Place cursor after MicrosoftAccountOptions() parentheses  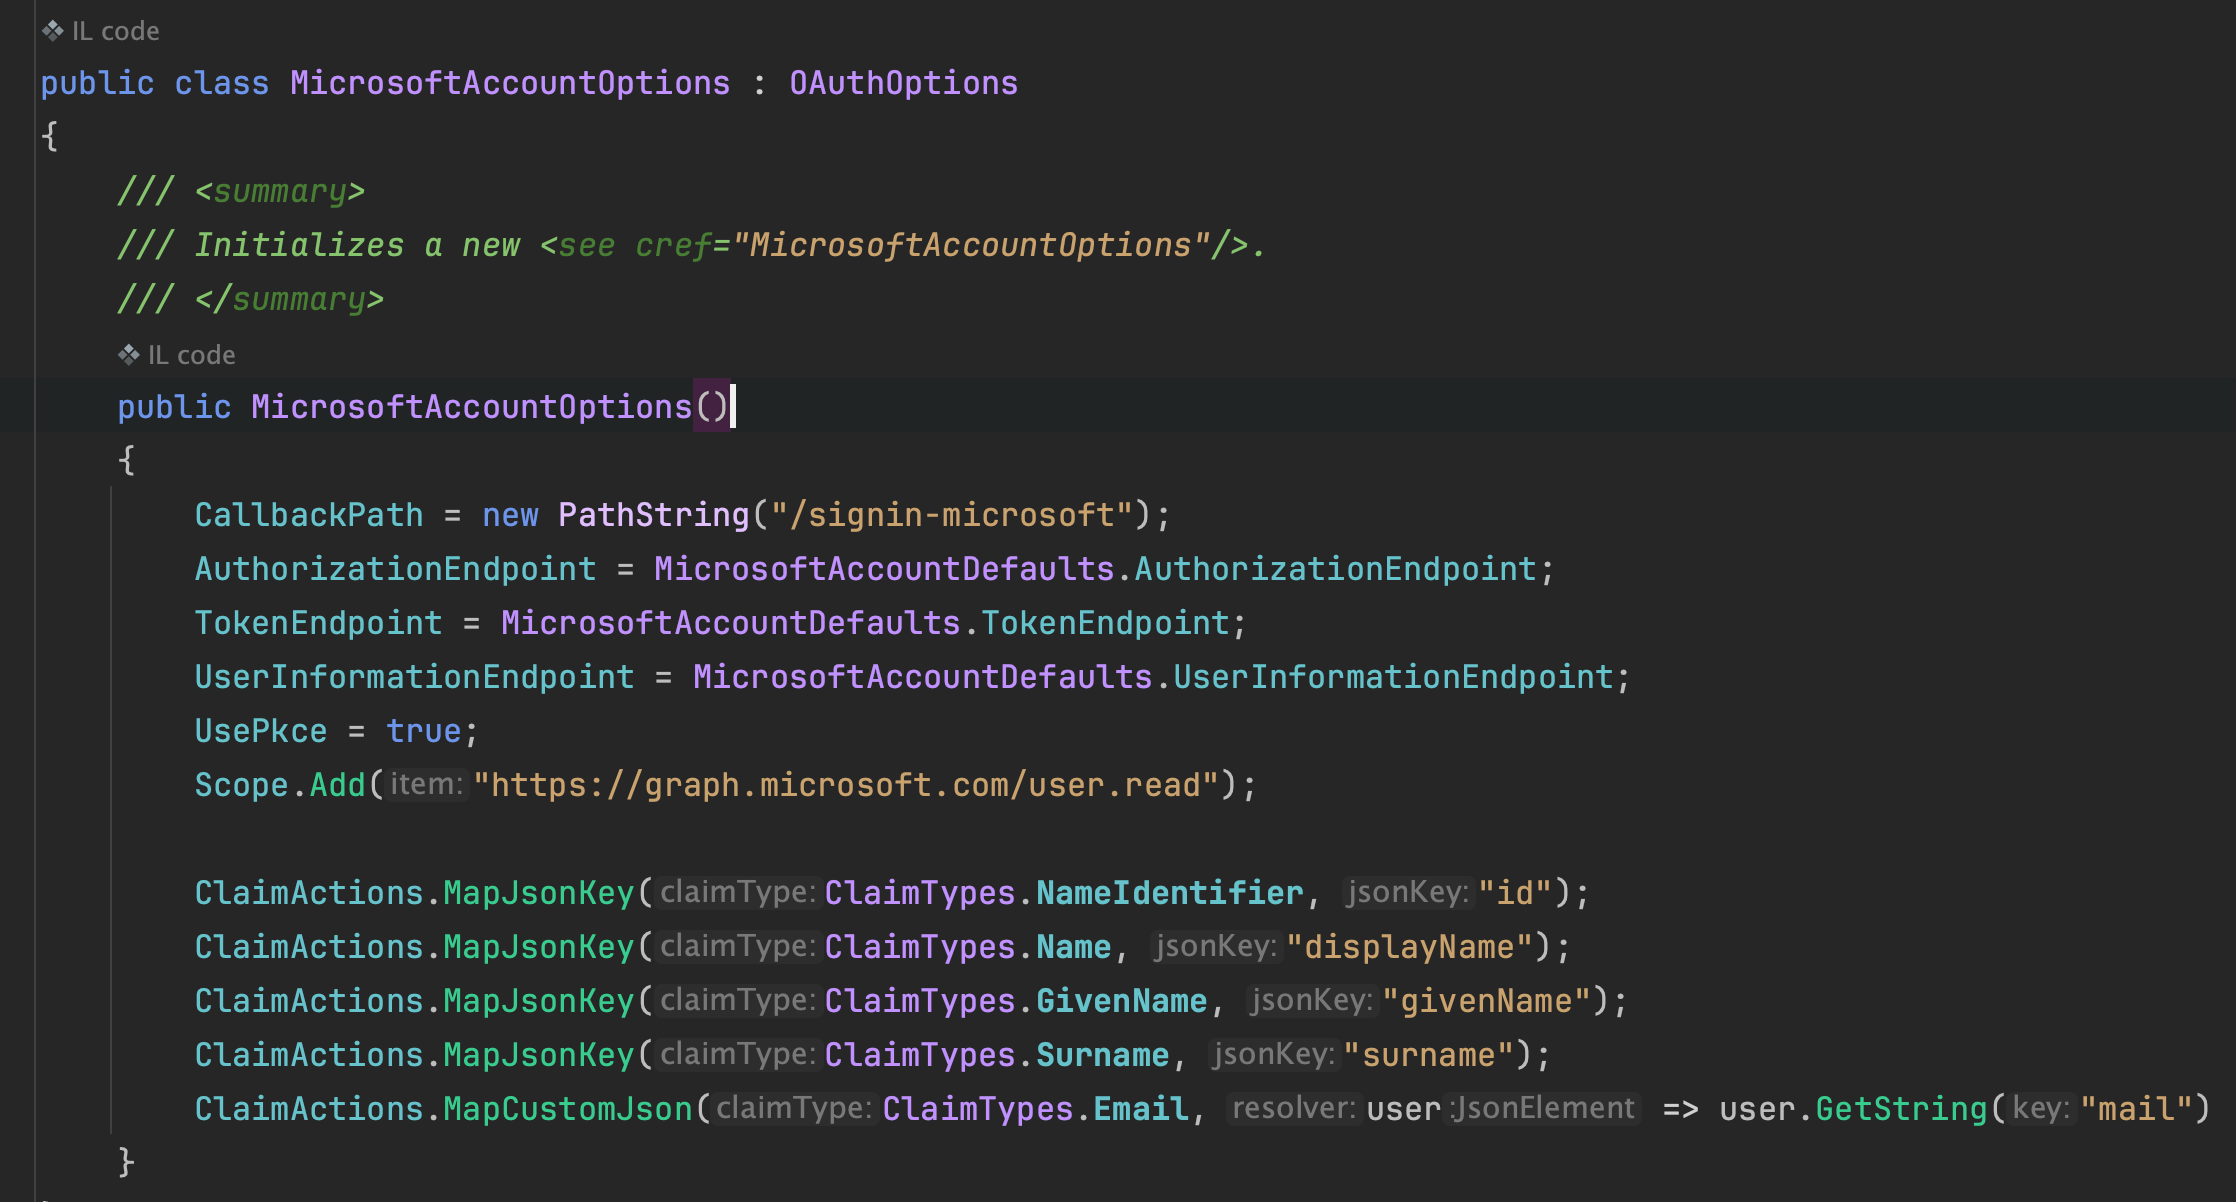tap(736, 406)
